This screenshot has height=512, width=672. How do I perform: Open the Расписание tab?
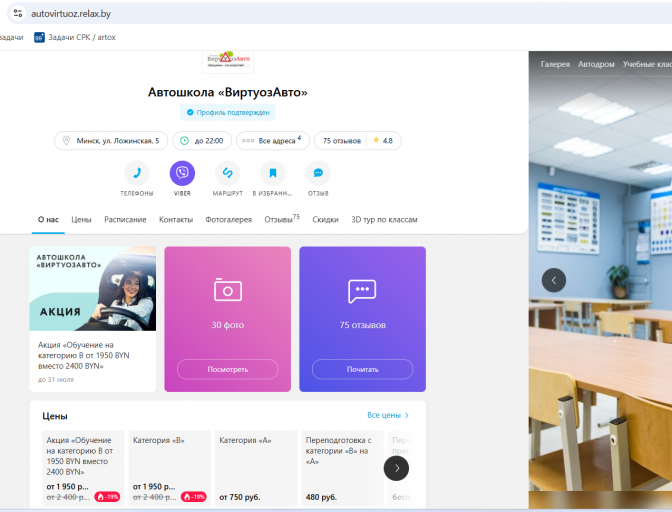point(125,220)
